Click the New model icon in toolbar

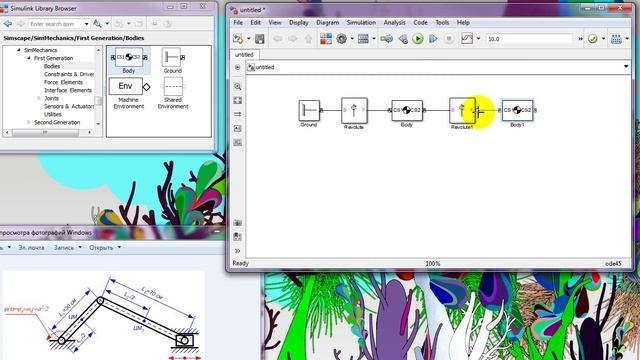coord(238,39)
